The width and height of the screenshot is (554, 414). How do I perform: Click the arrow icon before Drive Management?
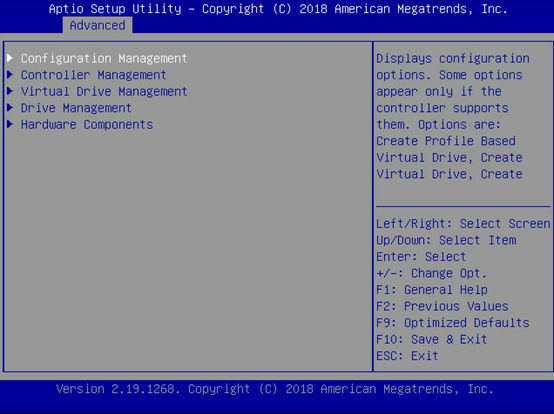pos(10,108)
